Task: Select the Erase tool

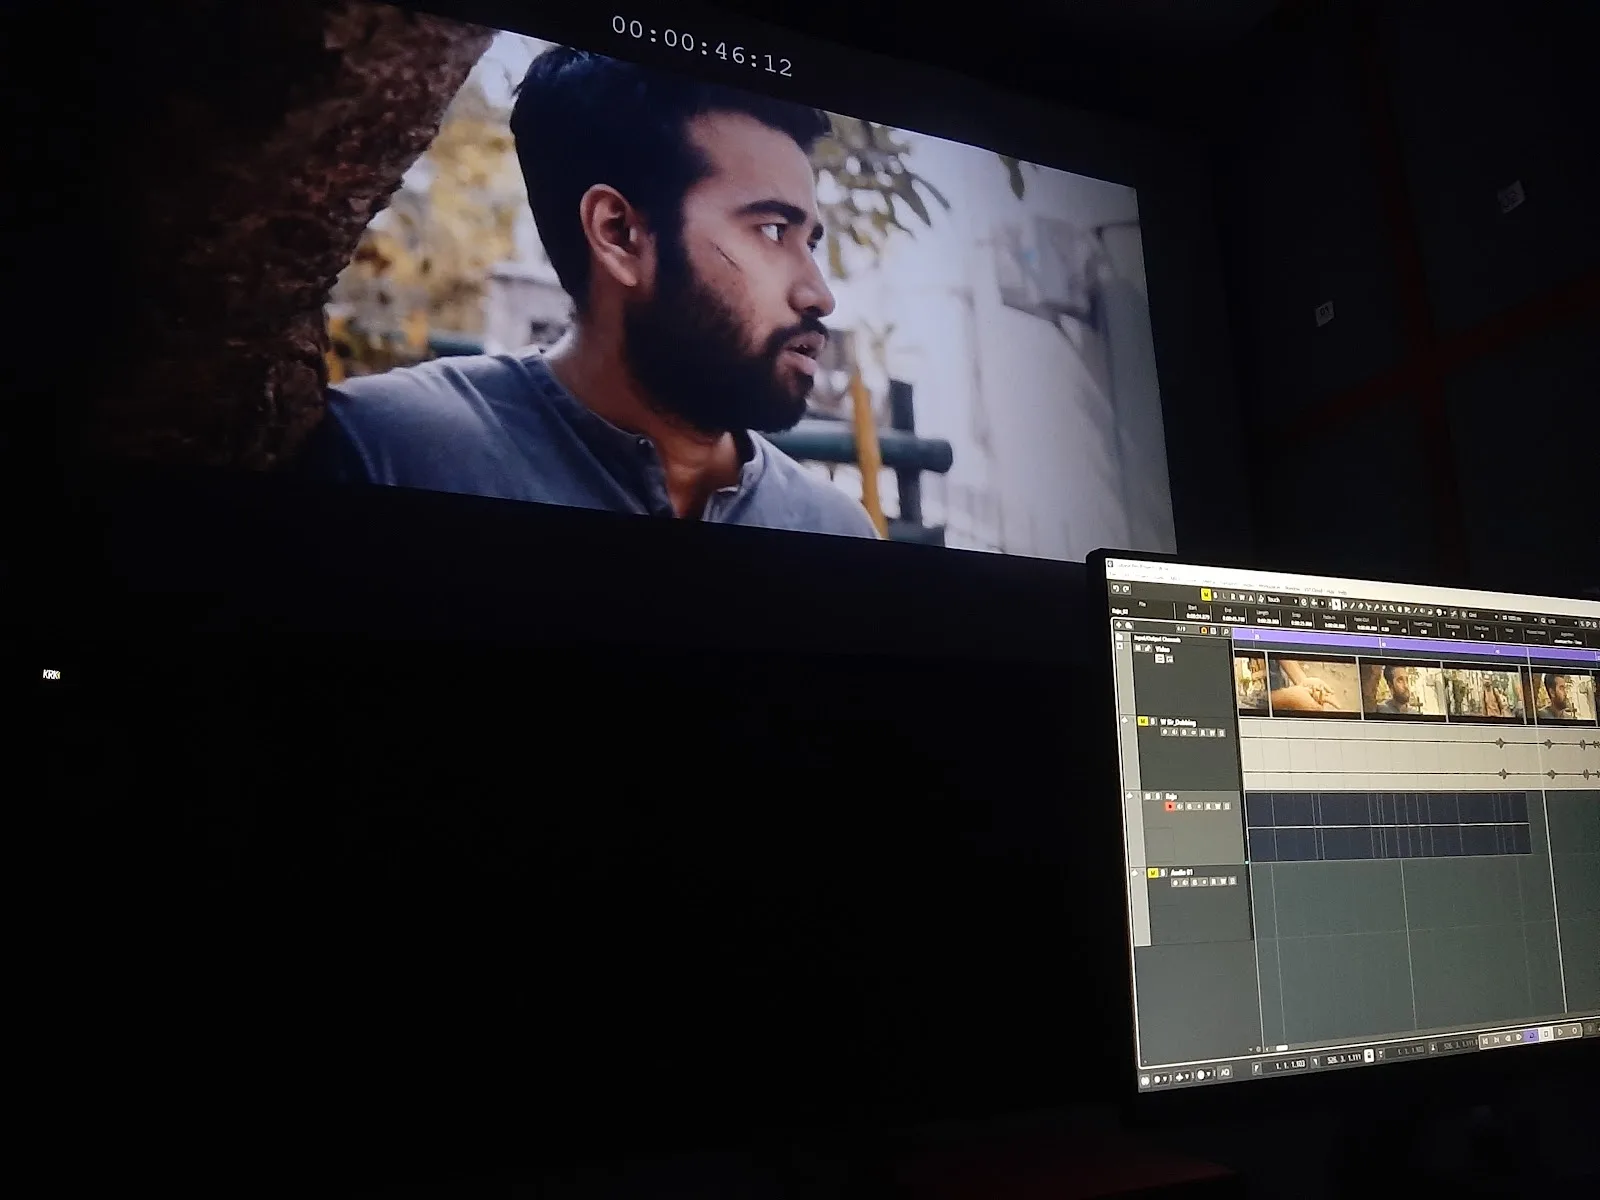Action: pos(1360,607)
